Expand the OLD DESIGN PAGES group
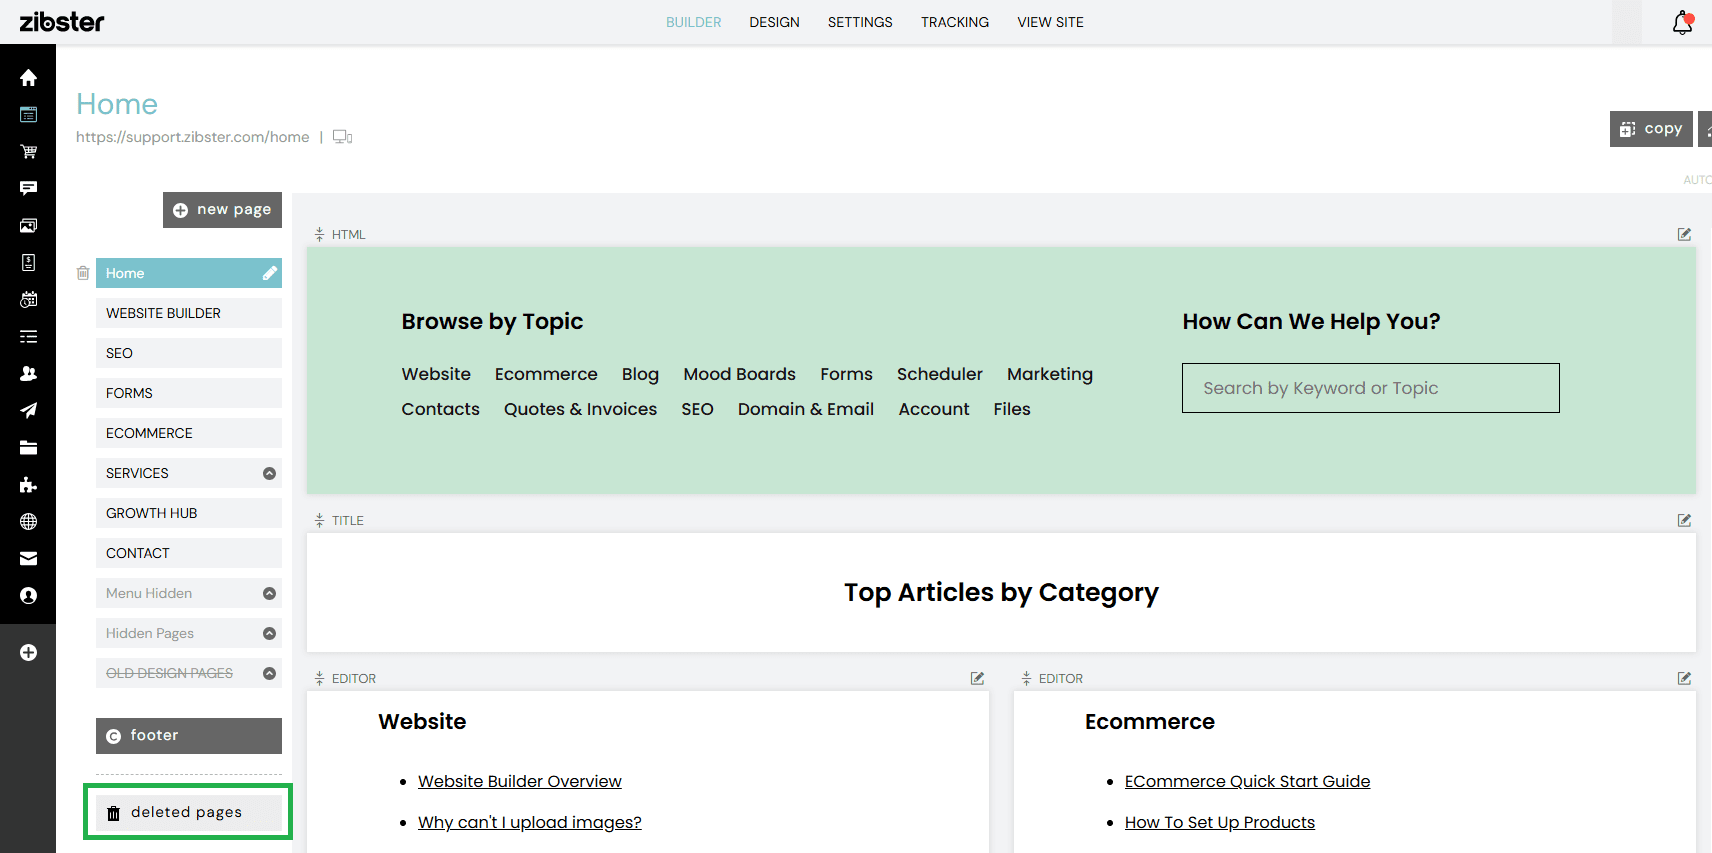Screen dimensions: 1712x853 [x=269, y=673]
